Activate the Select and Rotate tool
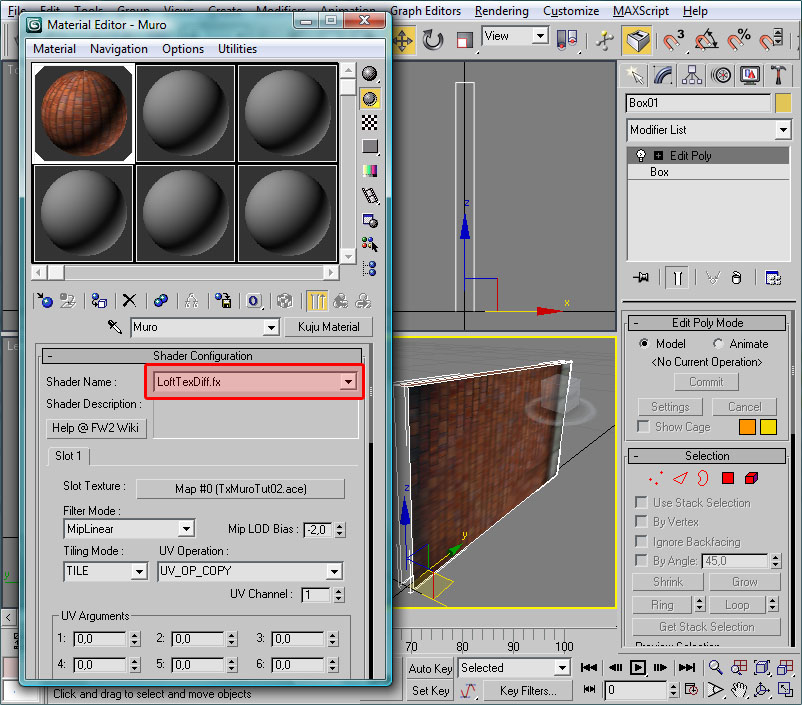 [433, 40]
